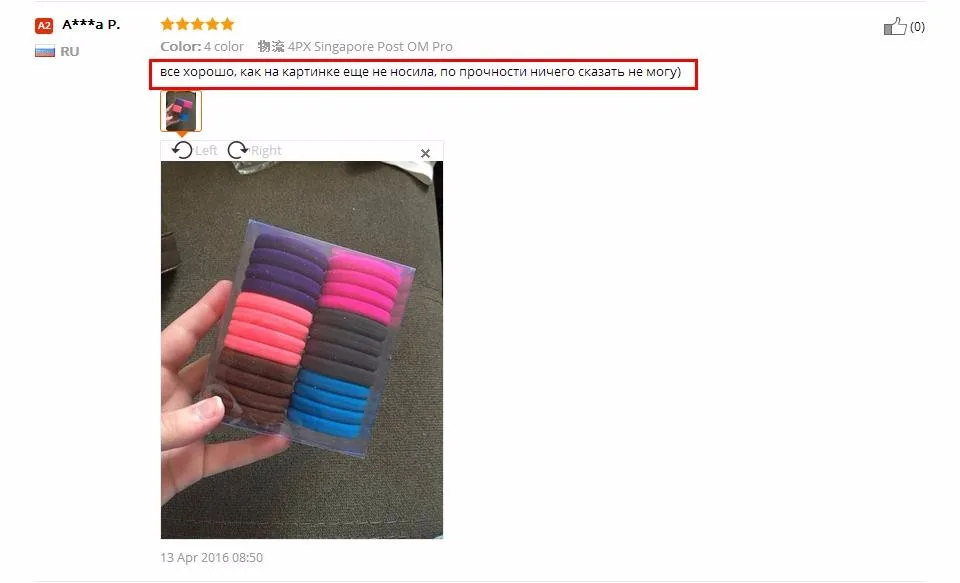Viewport: 960px width, 583px height.
Task: Click the helpful vote count (0)
Action: click(x=917, y=26)
